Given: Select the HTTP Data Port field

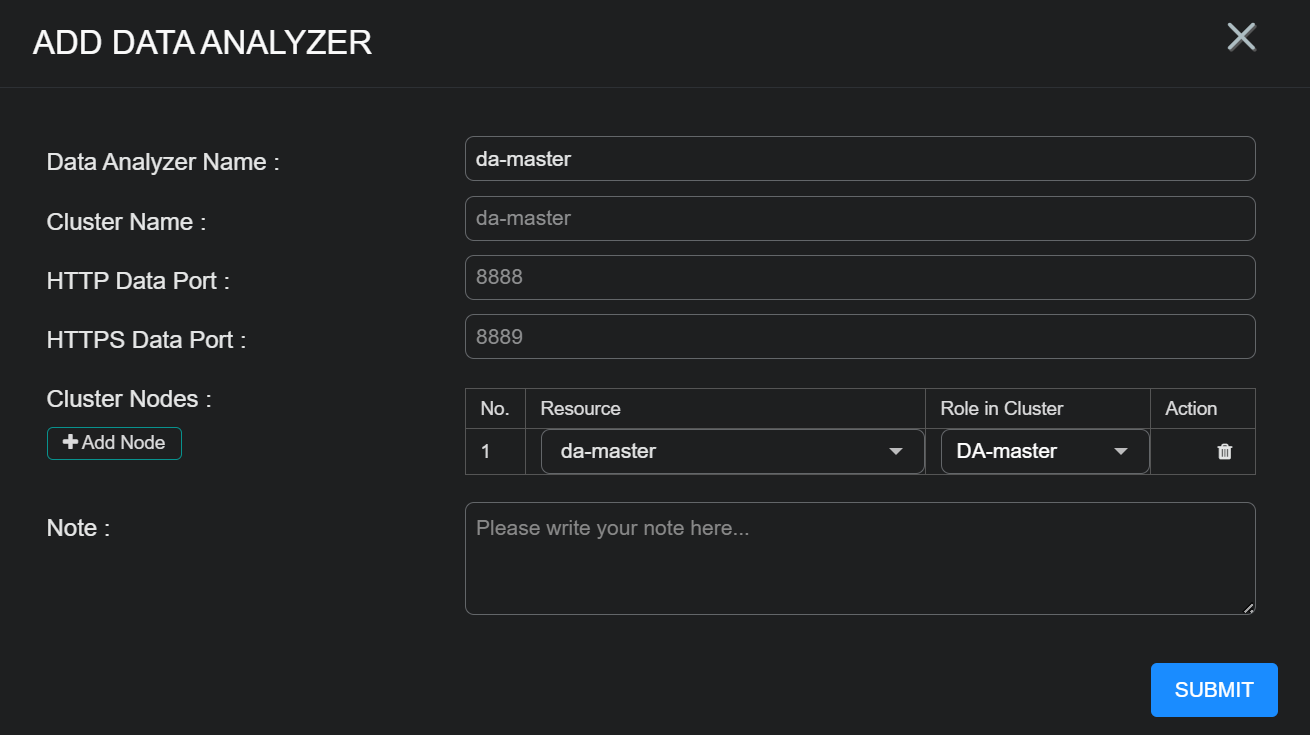Looking at the screenshot, I should click(859, 277).
